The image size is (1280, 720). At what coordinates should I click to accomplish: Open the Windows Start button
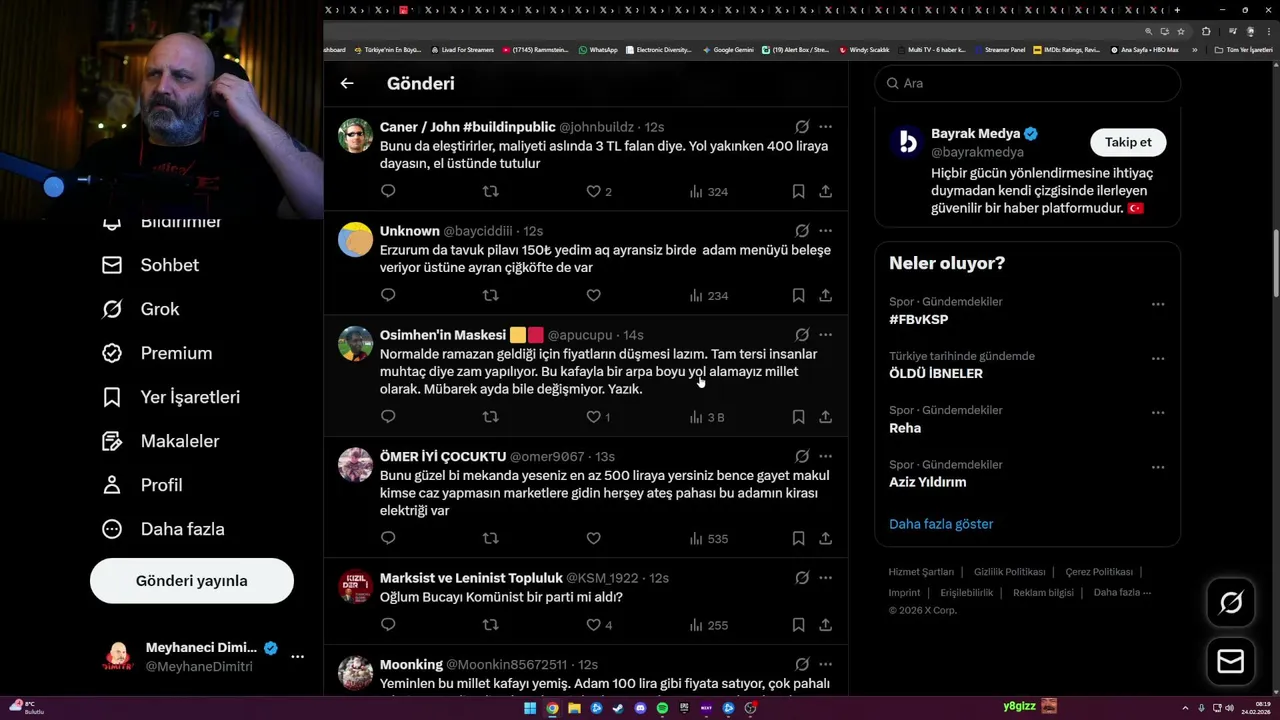530,708
